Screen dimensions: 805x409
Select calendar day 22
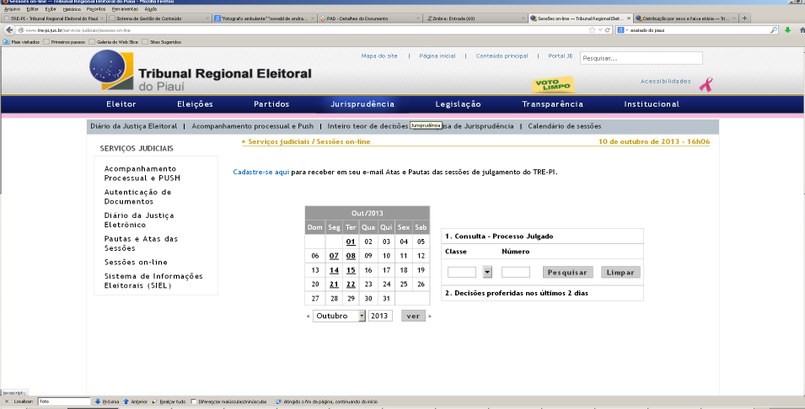tap(351, 284)
